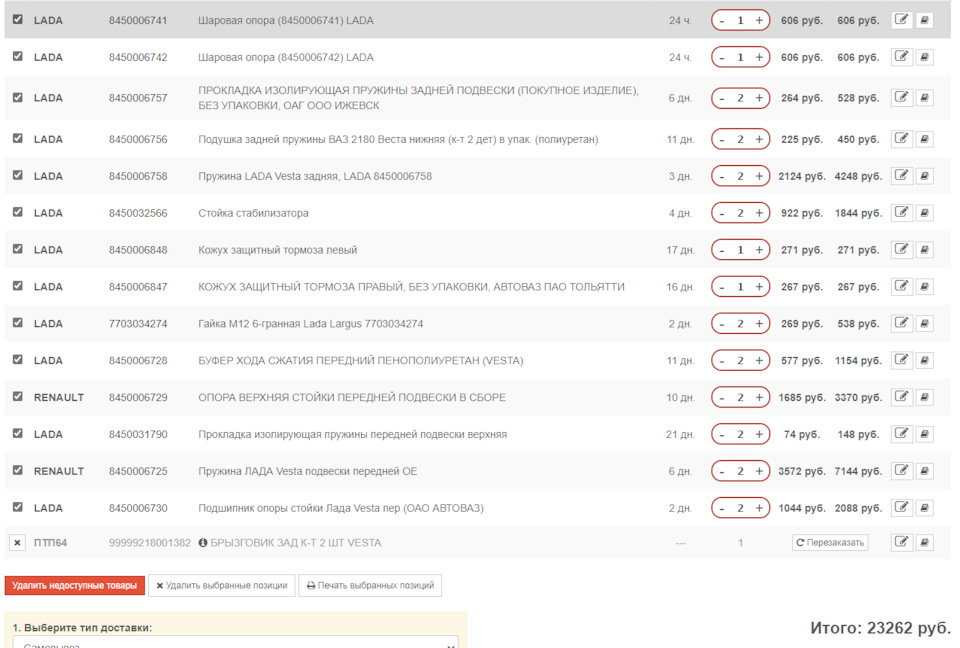Click the book icon for part 8450006758
Image resolution: width=960 pixels, height=648 pixels.
pos(924,176)
